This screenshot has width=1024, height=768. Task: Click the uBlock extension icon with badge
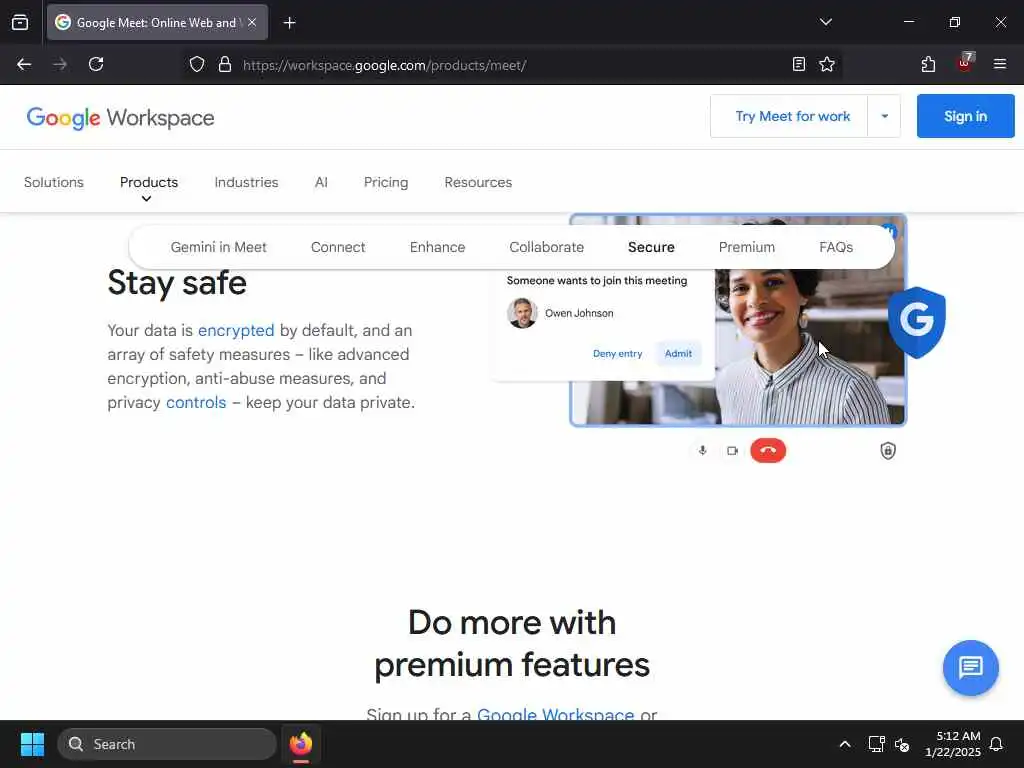point(965,63)
